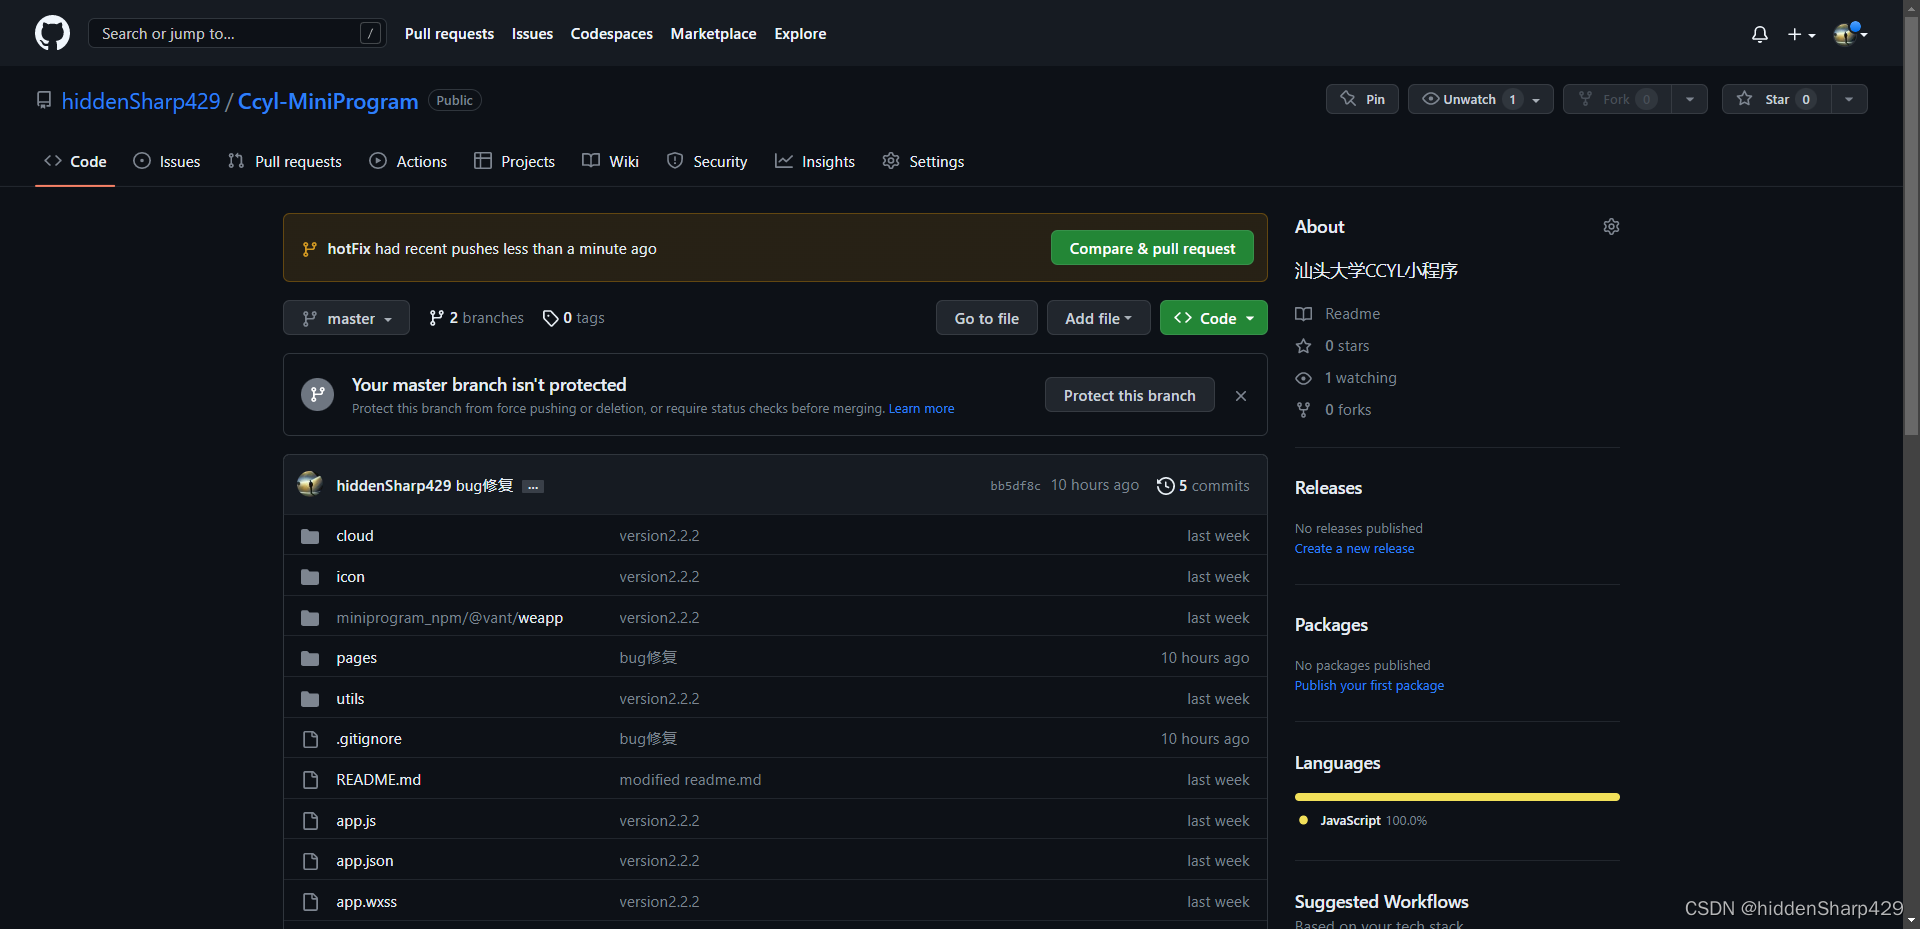Viewport: 1920px width, 929px height.
Task: Open the user avatar menu
Action: coord(1851,34)
